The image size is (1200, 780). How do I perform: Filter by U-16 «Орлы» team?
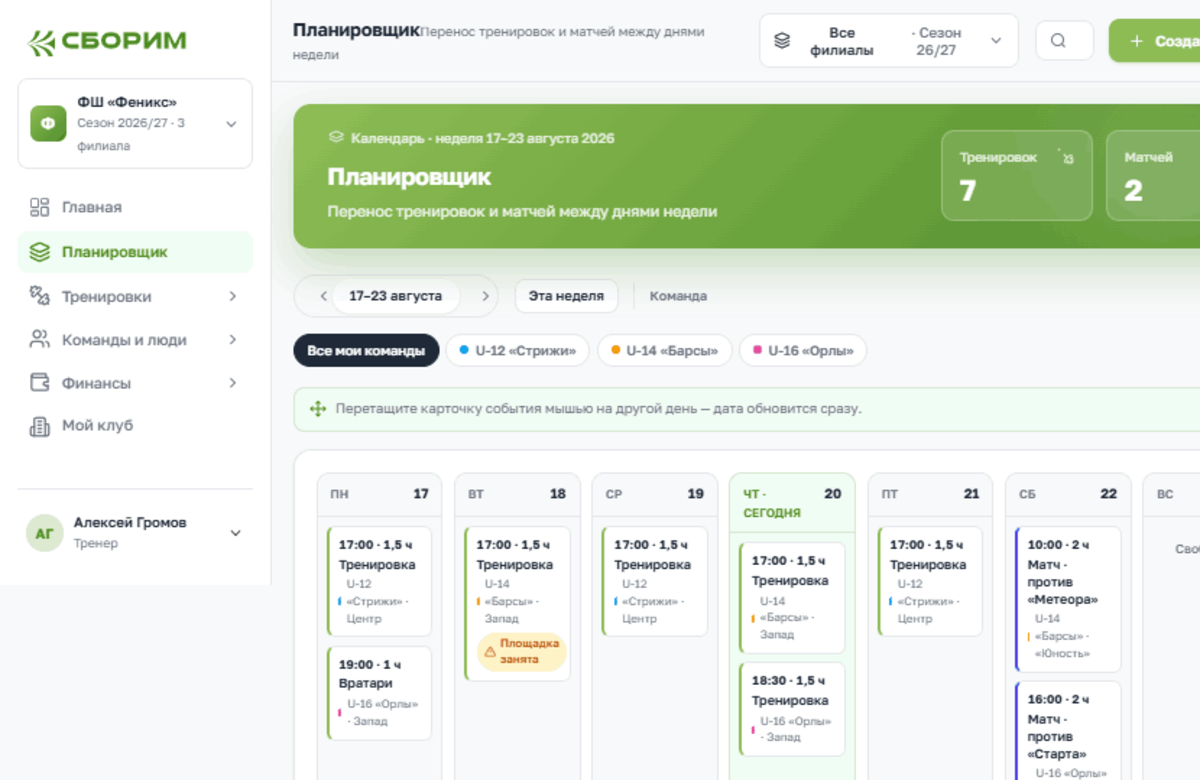click(x=803, y=351)
